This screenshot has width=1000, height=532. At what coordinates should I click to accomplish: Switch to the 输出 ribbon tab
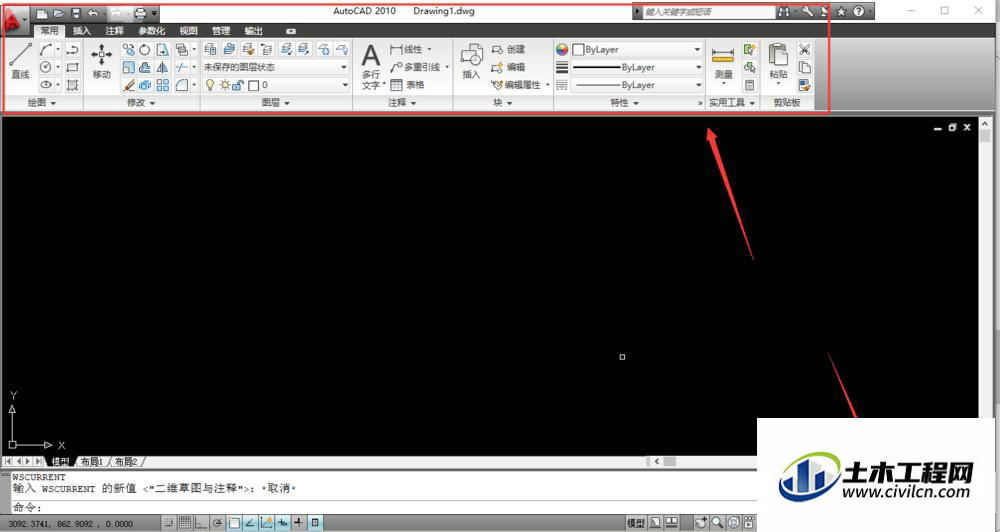tap(253, 31)
